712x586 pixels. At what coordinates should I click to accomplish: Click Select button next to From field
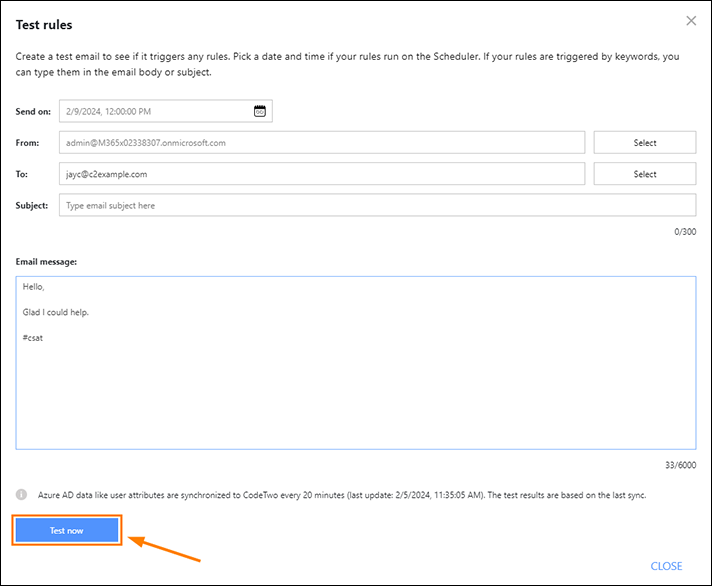click(x=645, y=143)
